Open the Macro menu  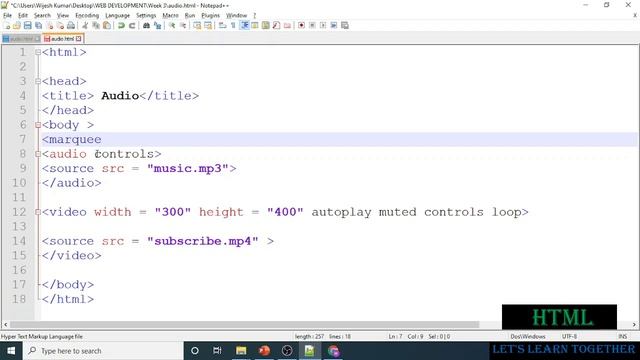170,15
